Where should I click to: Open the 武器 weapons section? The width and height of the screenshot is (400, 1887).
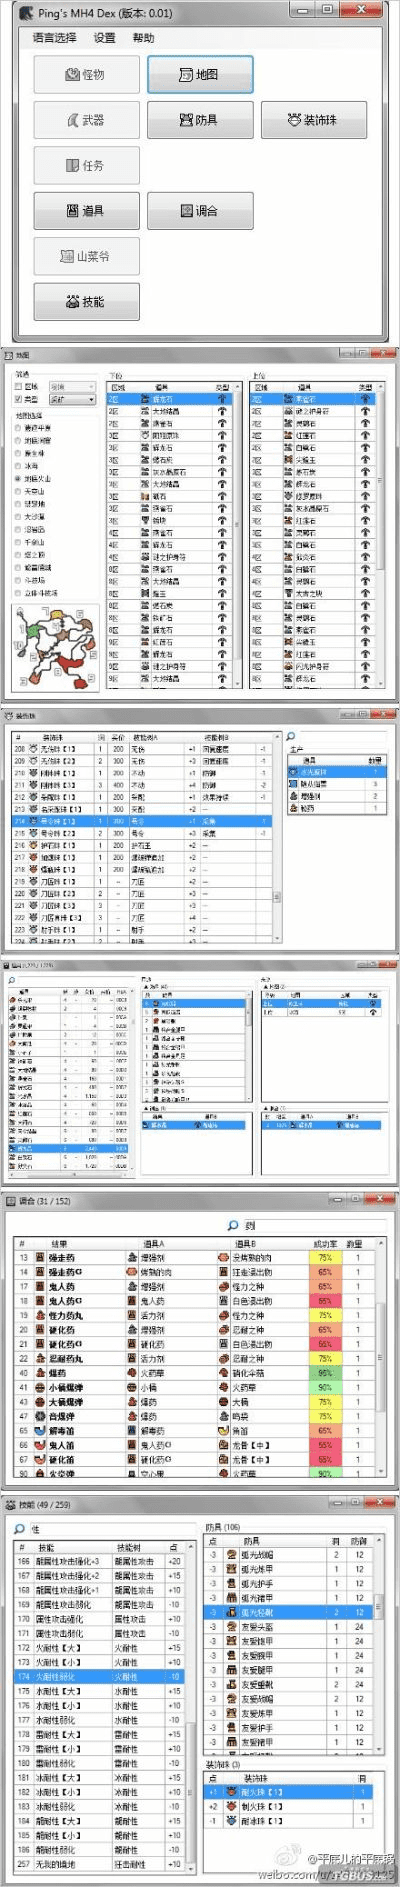coord(87,120)
